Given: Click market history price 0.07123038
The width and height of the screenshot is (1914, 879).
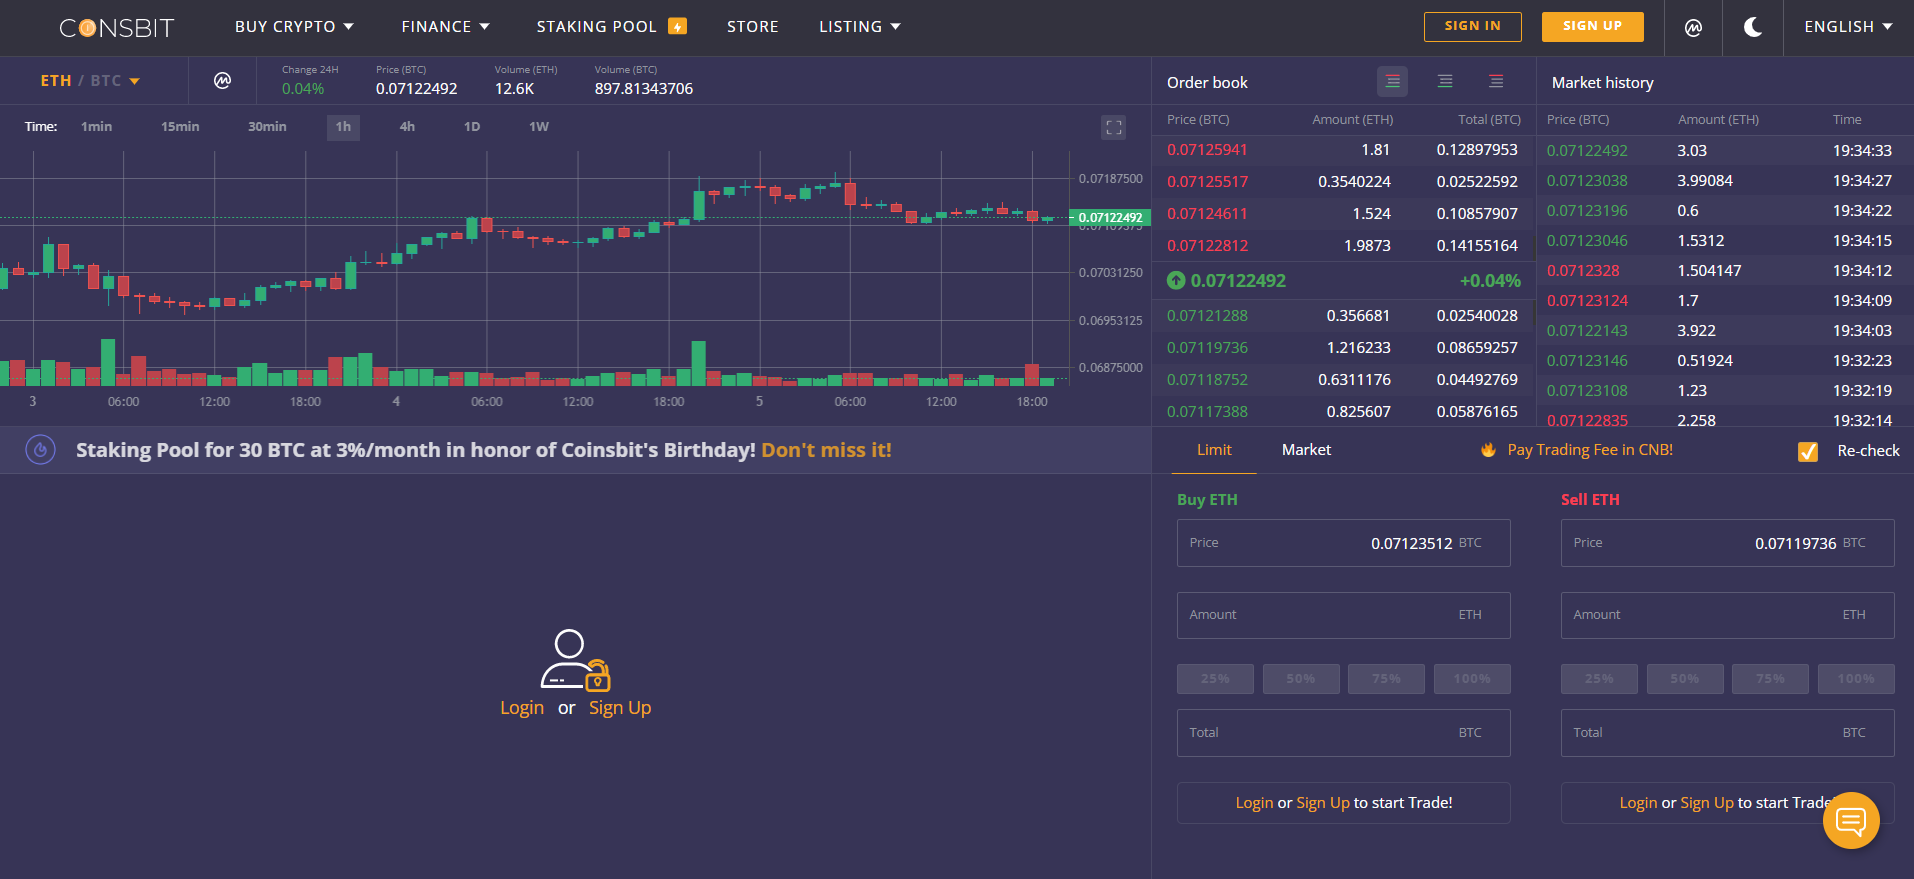Looking at the screenshot, I should point(1587,181).
